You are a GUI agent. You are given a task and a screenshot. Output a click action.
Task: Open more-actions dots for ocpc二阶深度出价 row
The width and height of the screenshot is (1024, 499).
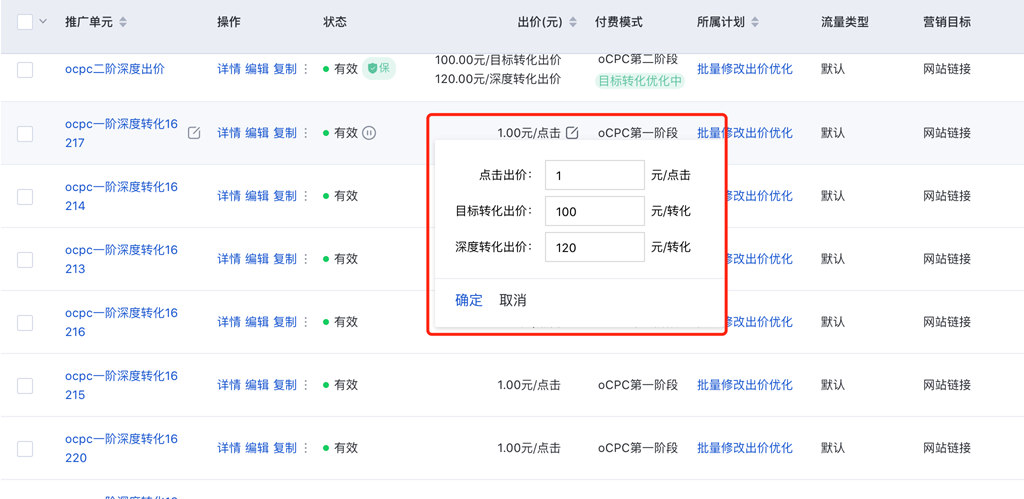[306, 69]
